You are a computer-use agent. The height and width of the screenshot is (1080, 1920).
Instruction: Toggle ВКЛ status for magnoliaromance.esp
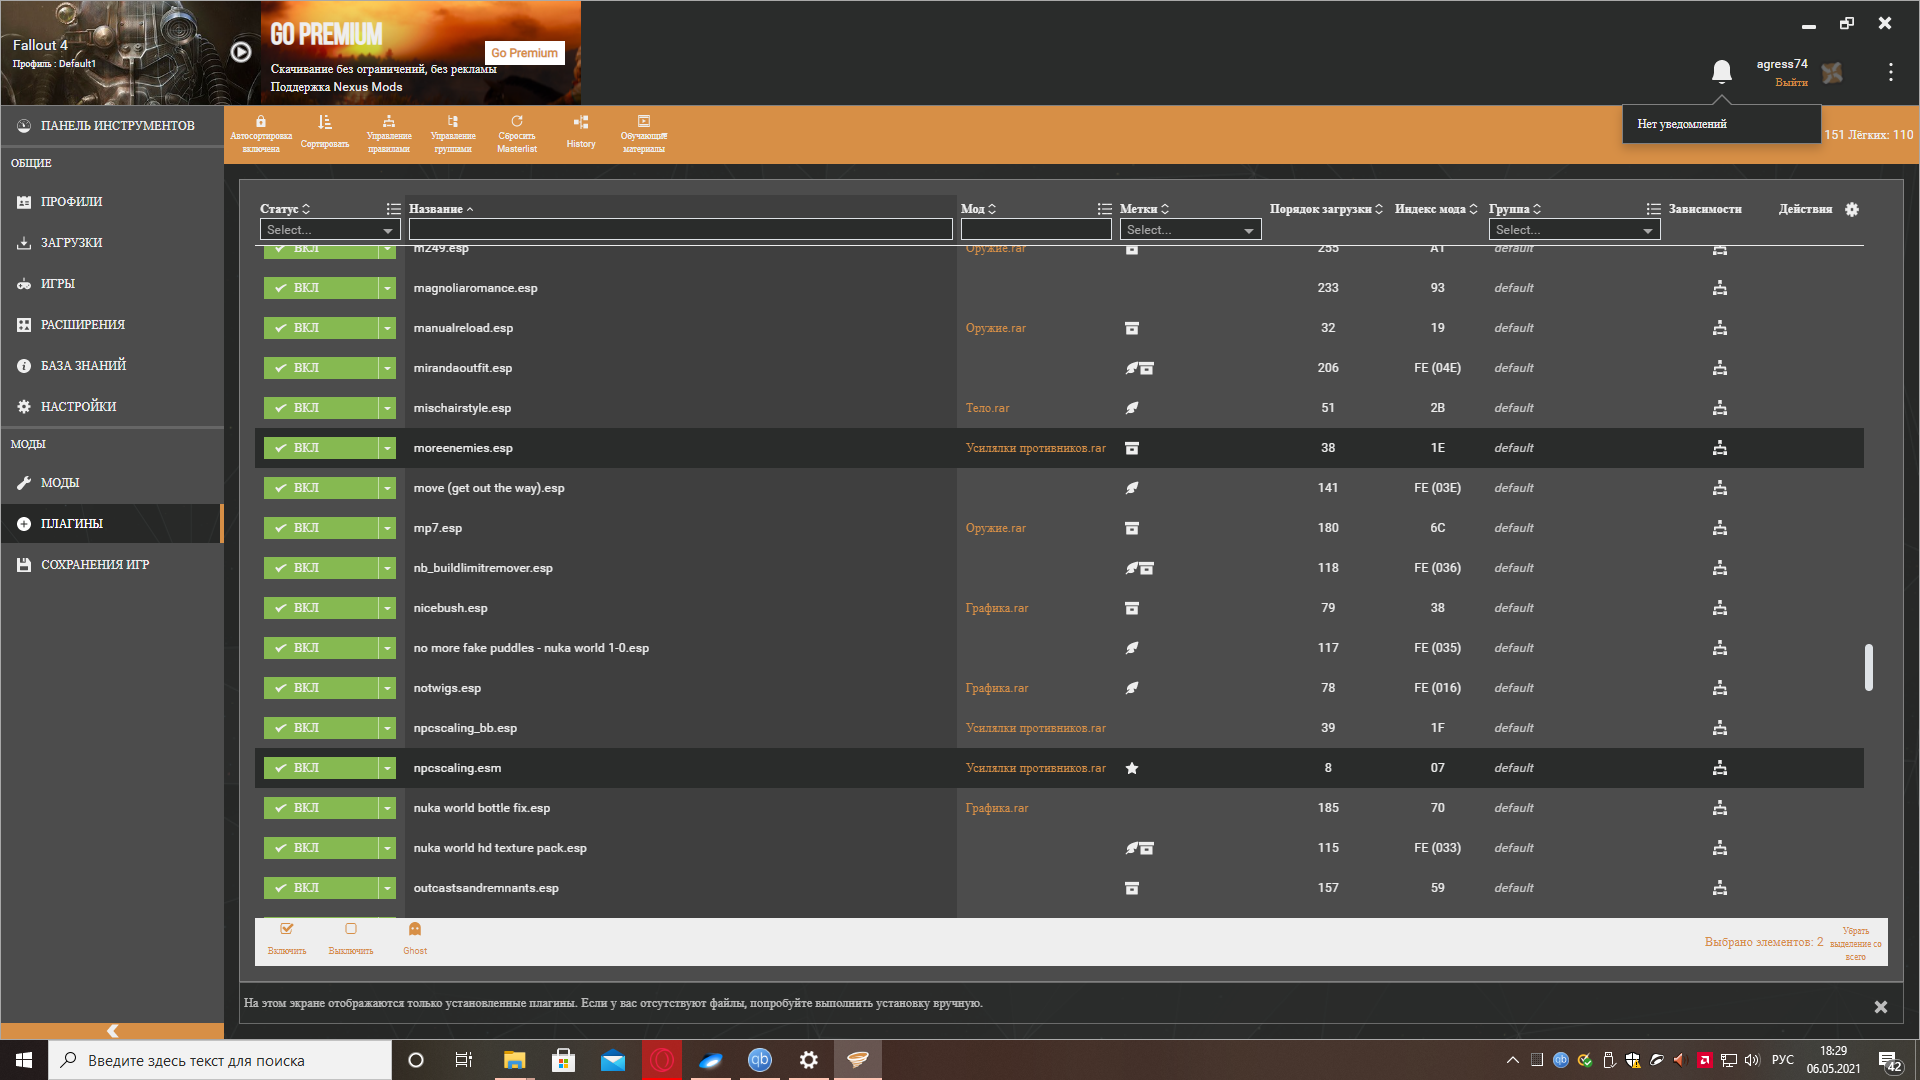pos(320,288)
